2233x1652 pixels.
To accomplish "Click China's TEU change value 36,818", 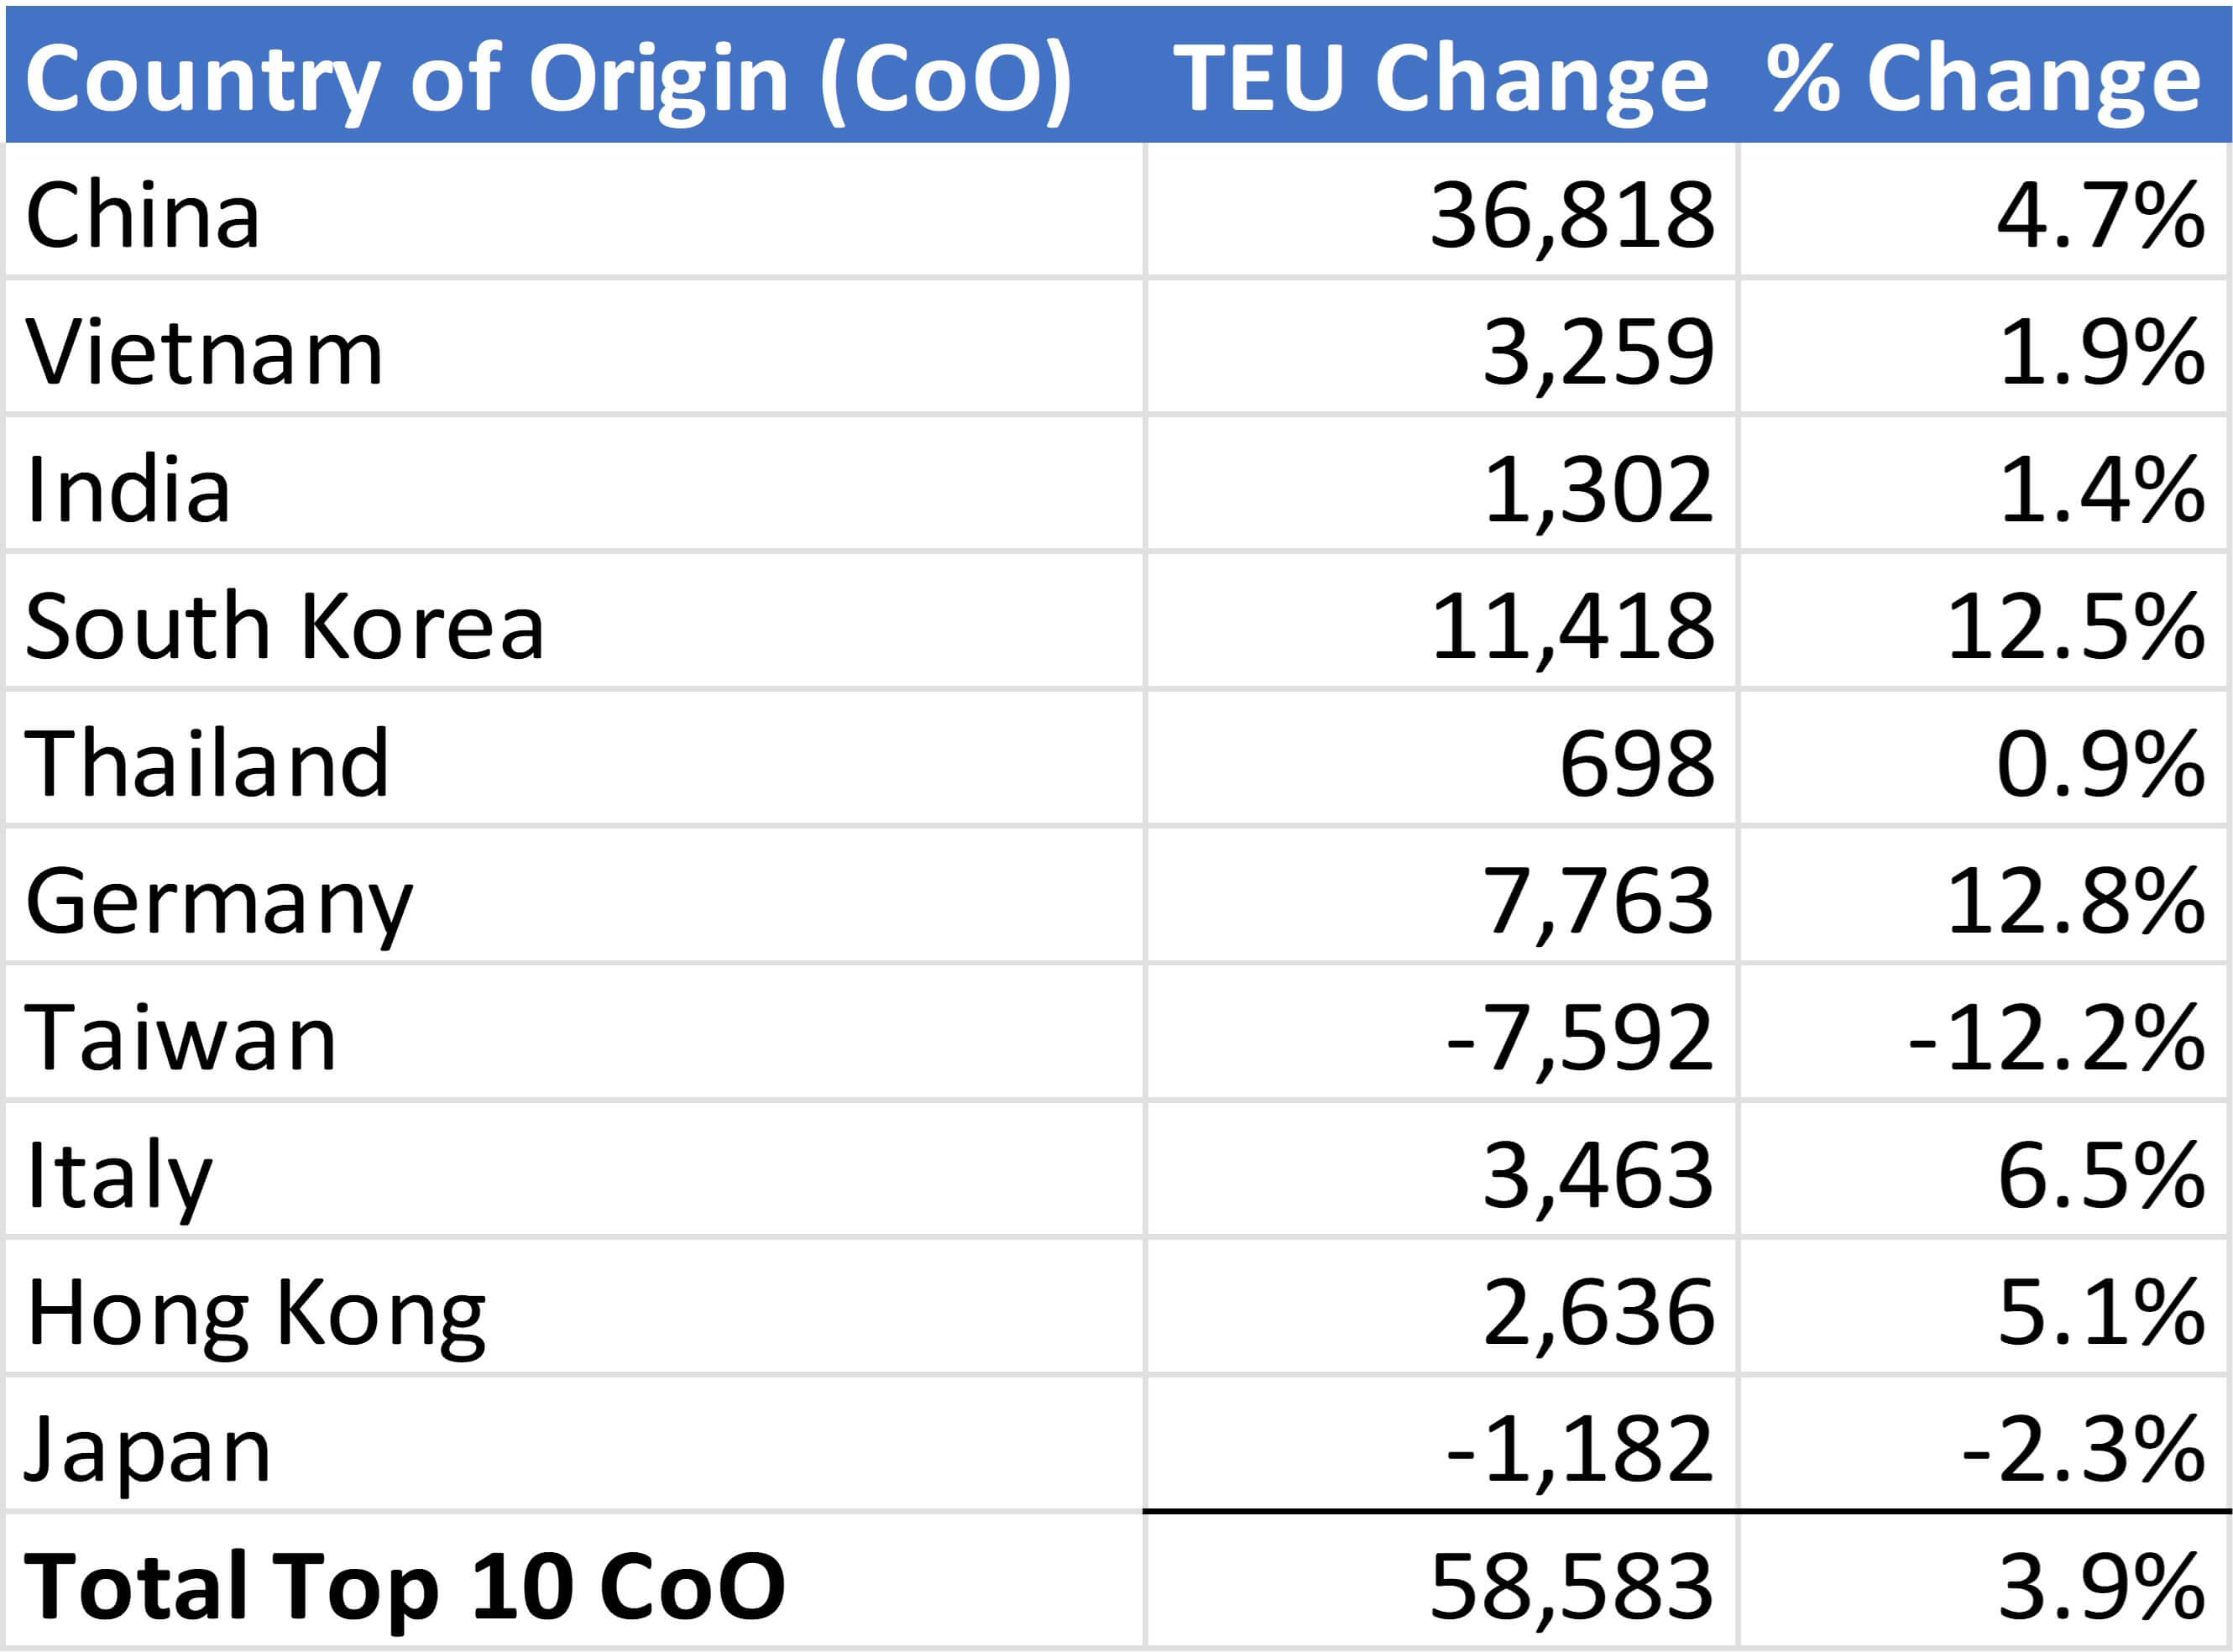I will click(1572, 215).
